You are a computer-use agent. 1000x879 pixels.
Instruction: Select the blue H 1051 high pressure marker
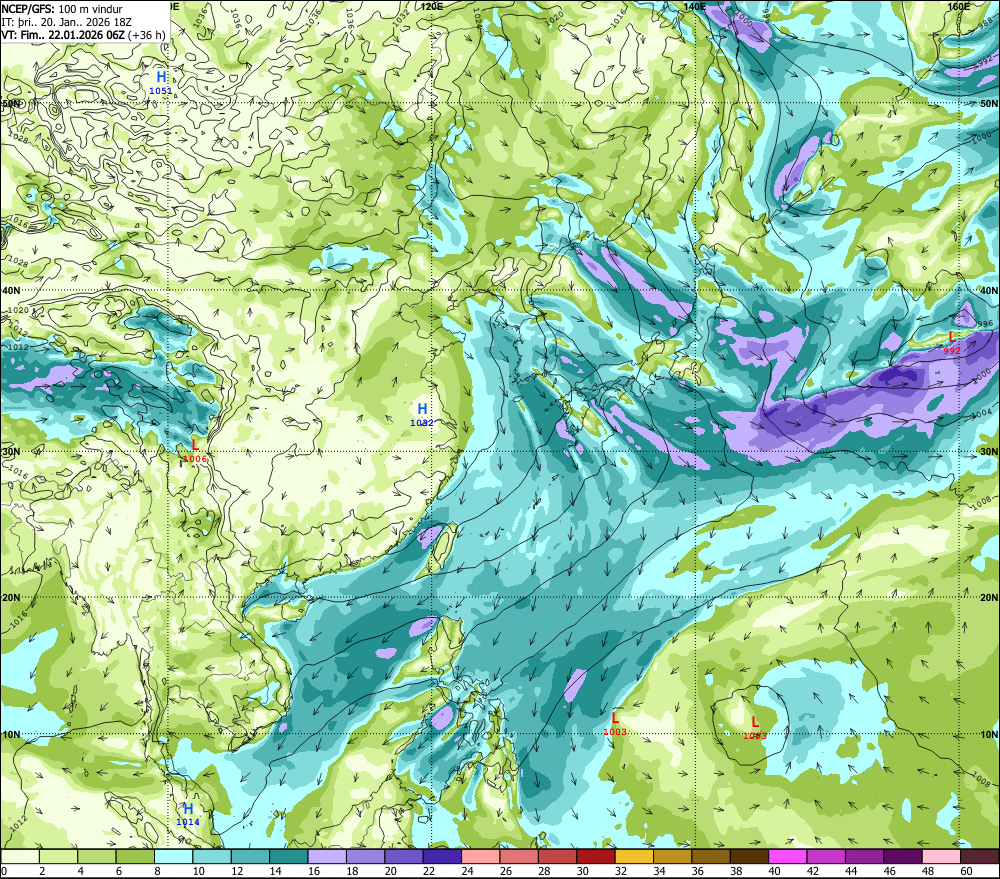point(161,82)
